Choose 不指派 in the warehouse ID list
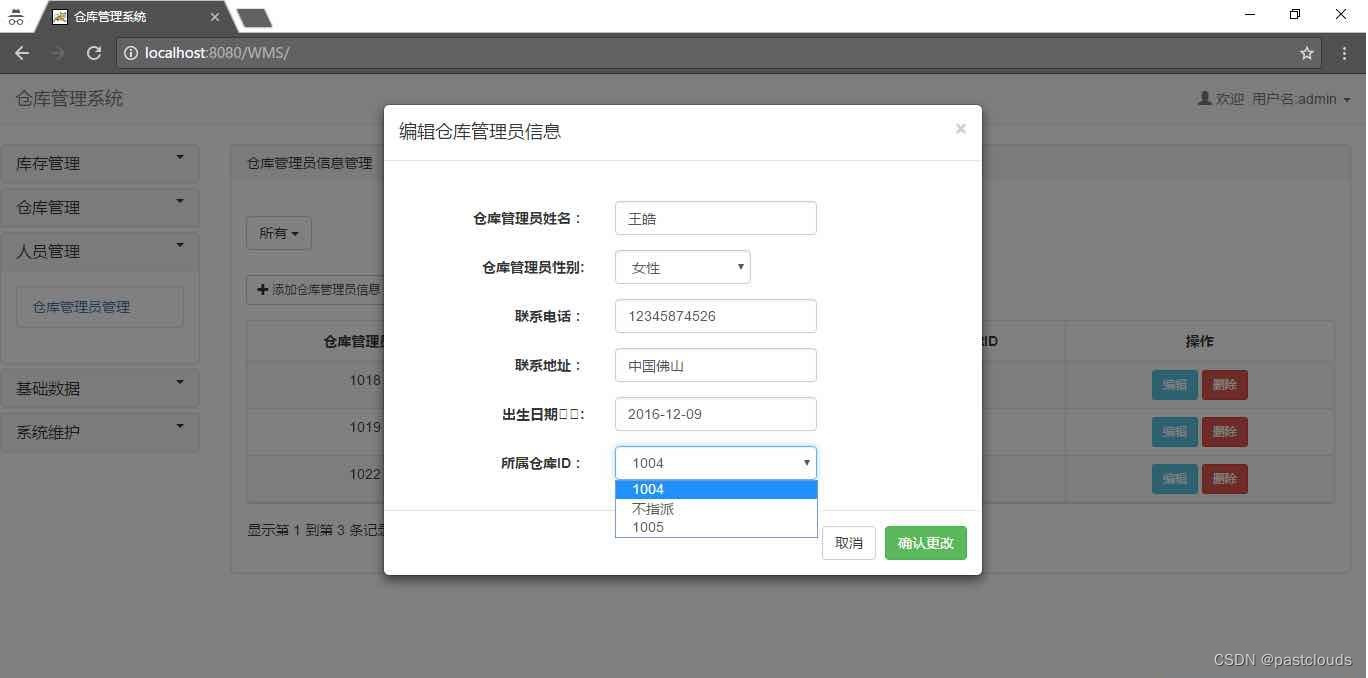1368x678 pixels. coord(716,508)
